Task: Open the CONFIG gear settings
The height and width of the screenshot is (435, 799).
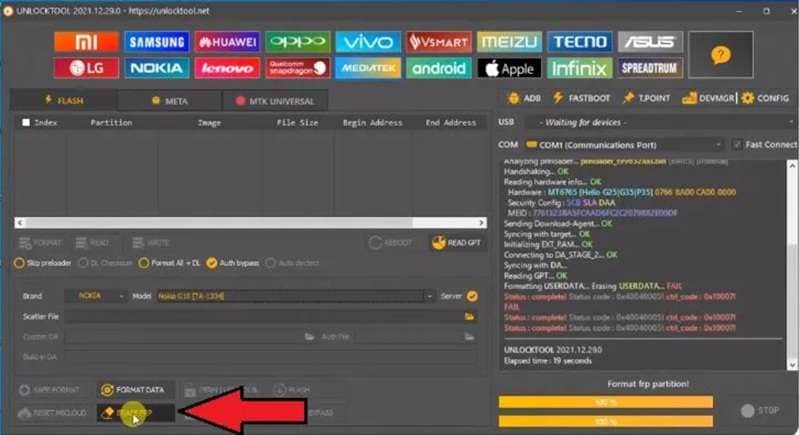Action: (765, 98)
